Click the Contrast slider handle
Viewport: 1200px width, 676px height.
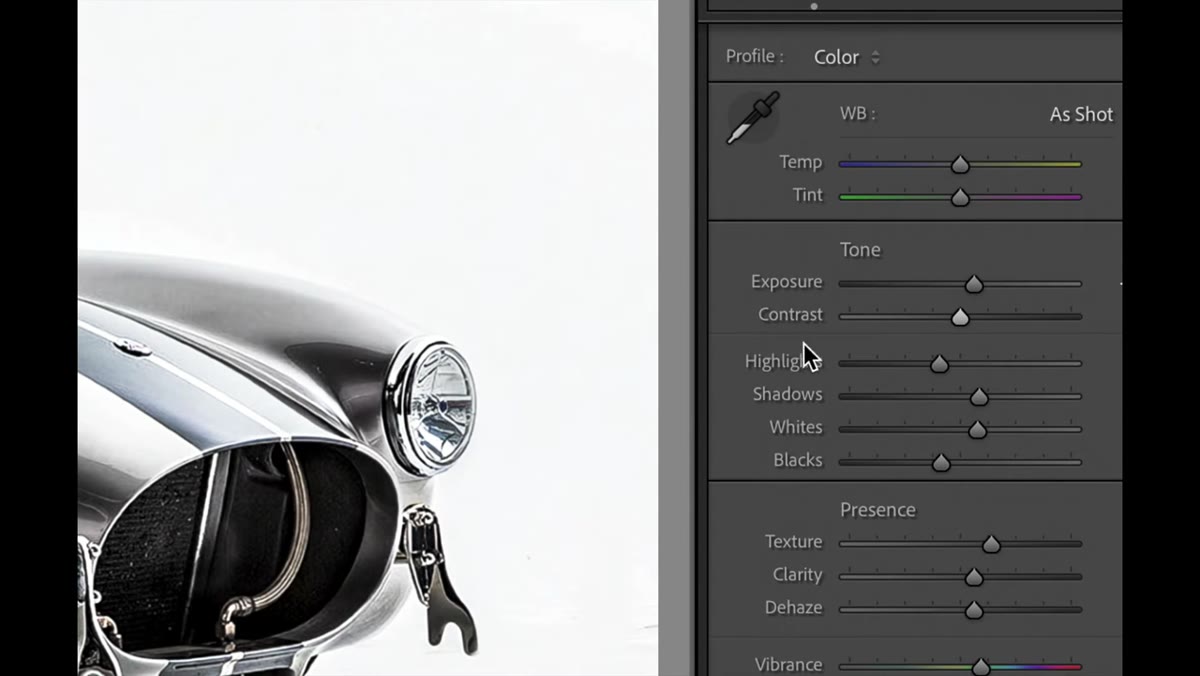(960, 317)
